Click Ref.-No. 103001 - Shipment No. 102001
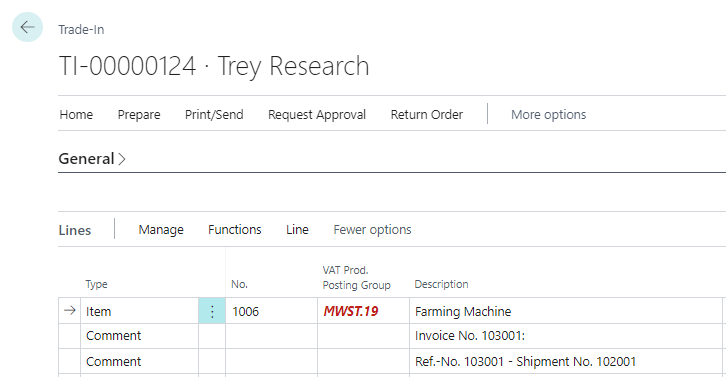 coord(566,361)
